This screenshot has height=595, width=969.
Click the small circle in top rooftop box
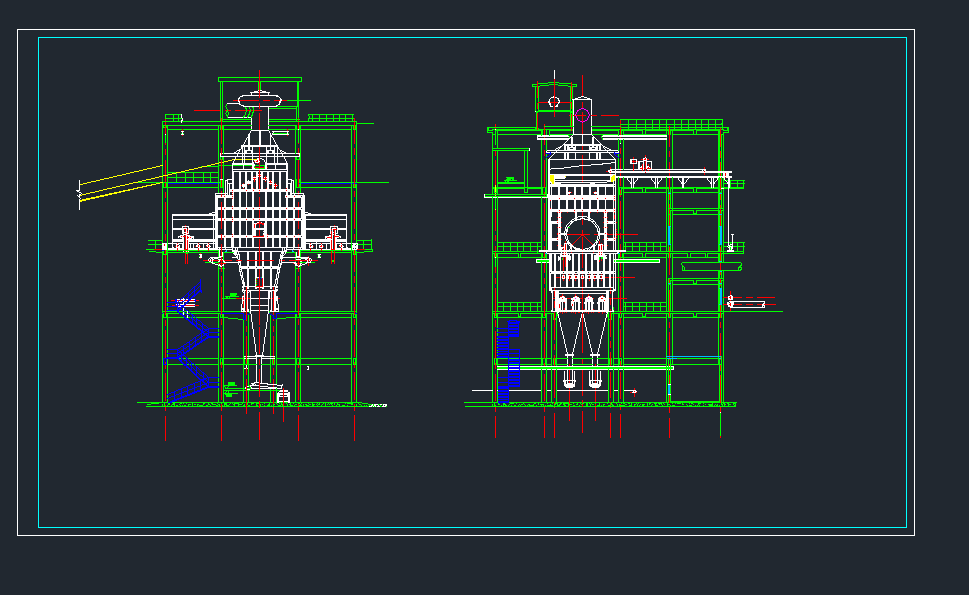point(554,101)
